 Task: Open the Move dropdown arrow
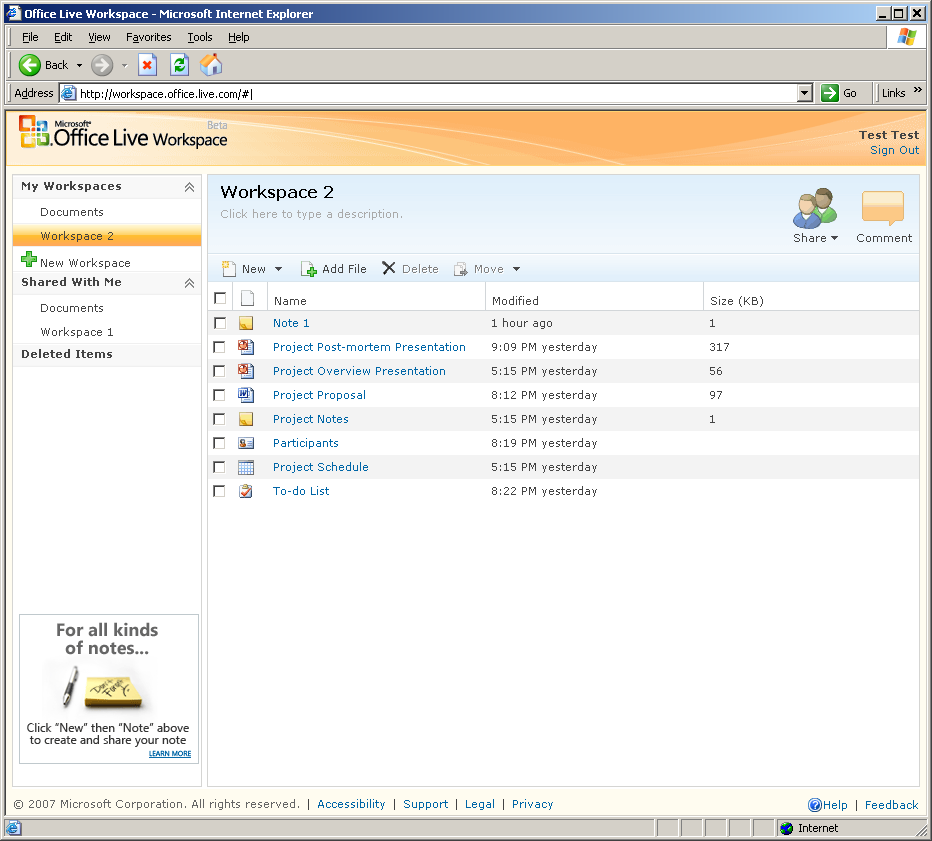coord(517,269)
